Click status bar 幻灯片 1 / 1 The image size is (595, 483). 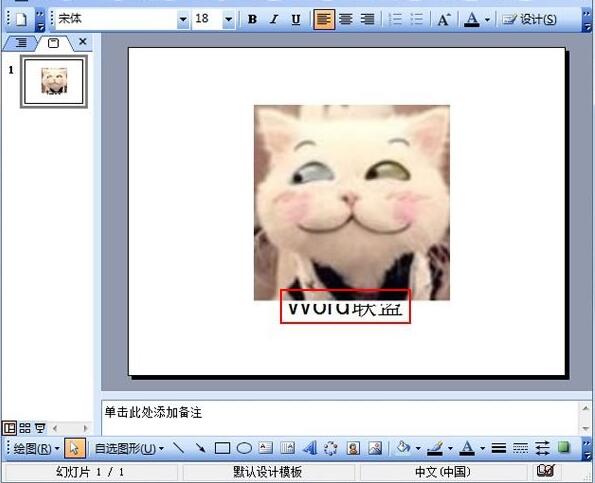tap(90, 472)
